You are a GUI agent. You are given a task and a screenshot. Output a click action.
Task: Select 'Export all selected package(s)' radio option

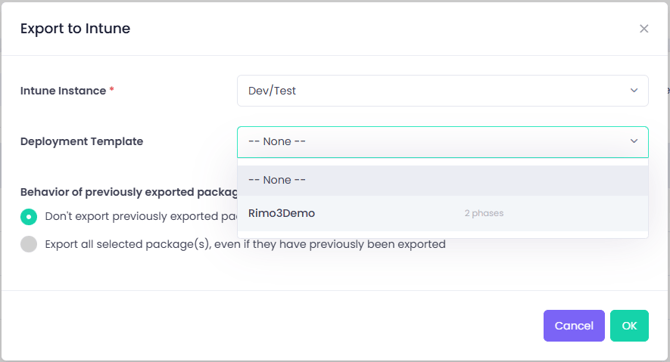tap(29, 244)
